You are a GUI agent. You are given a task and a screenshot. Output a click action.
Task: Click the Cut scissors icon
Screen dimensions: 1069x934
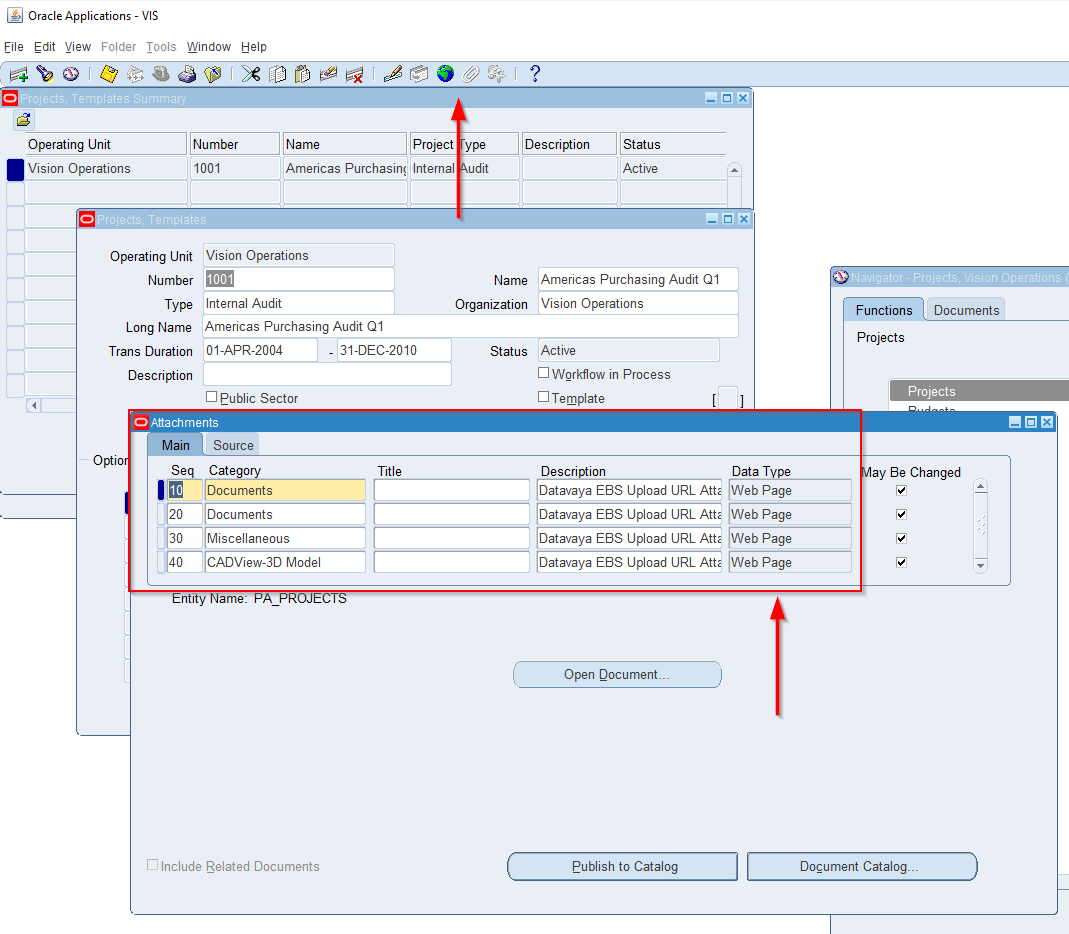251,74
